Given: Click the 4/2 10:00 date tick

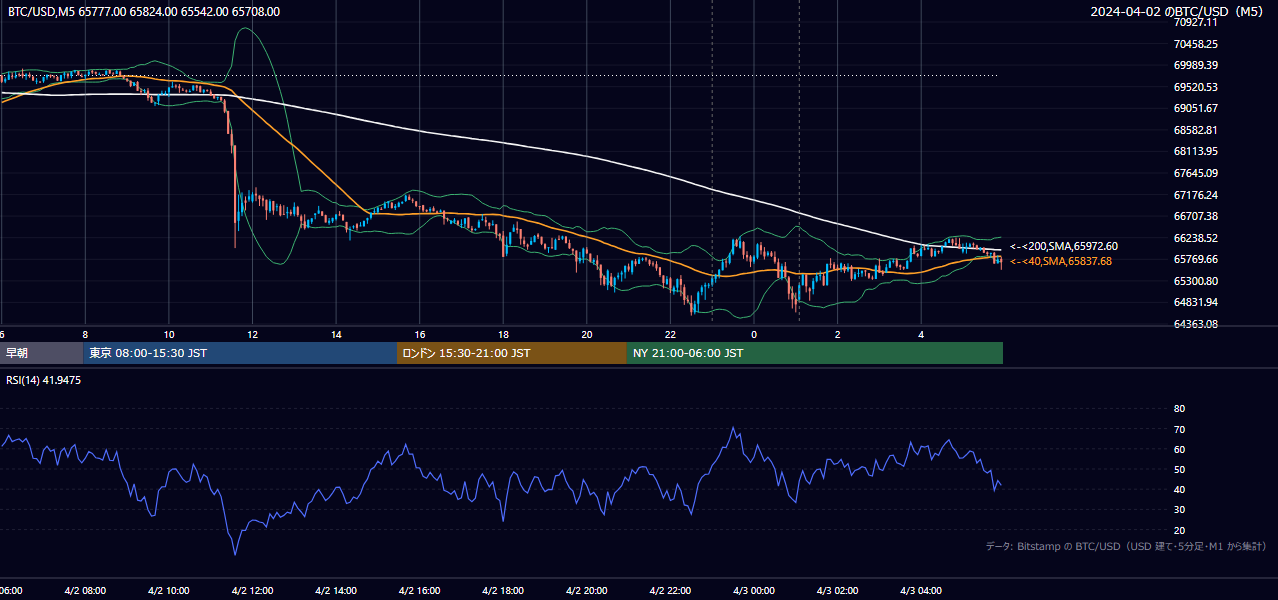Looking at the screenshot, I should coord(168,591).
